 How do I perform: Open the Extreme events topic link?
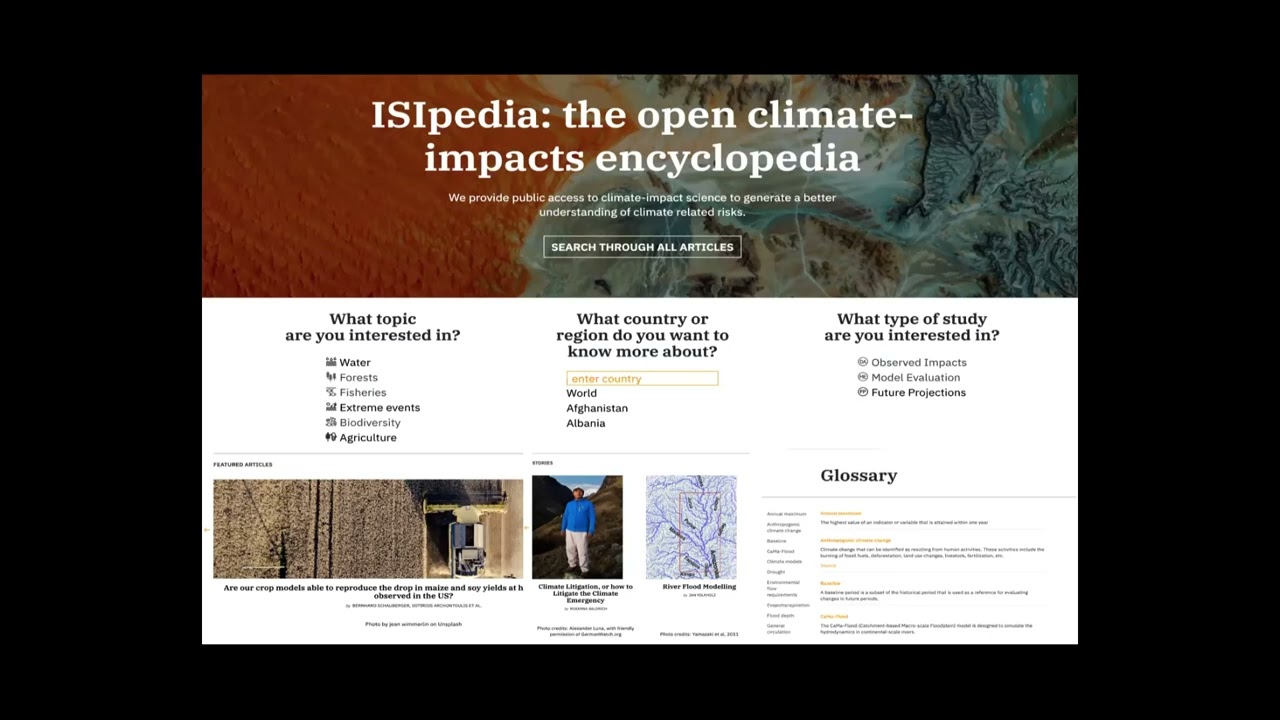coord(380,407)
